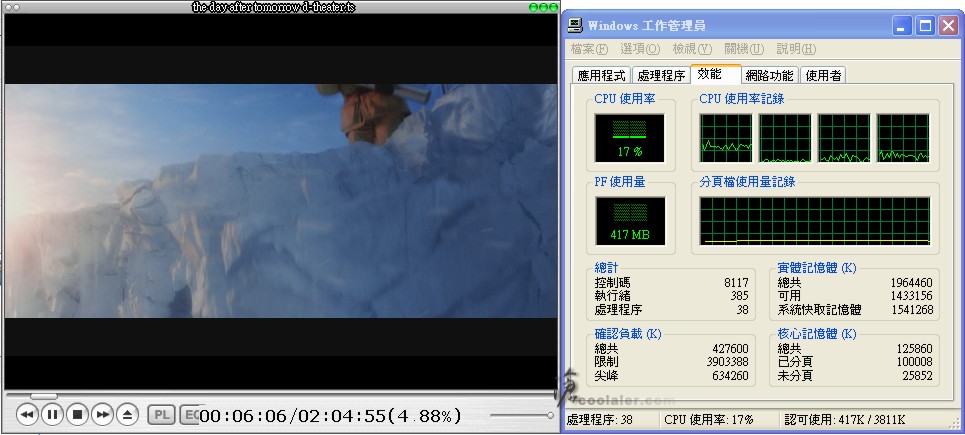
Task: Fast forward the video
Action: pyautogui.click(x=103, y=415)
